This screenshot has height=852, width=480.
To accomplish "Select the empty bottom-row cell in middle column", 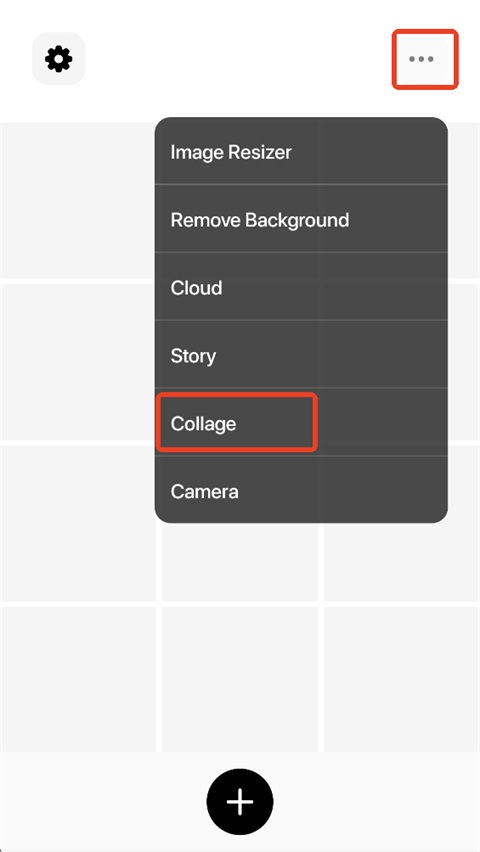I will coord(240,679).
